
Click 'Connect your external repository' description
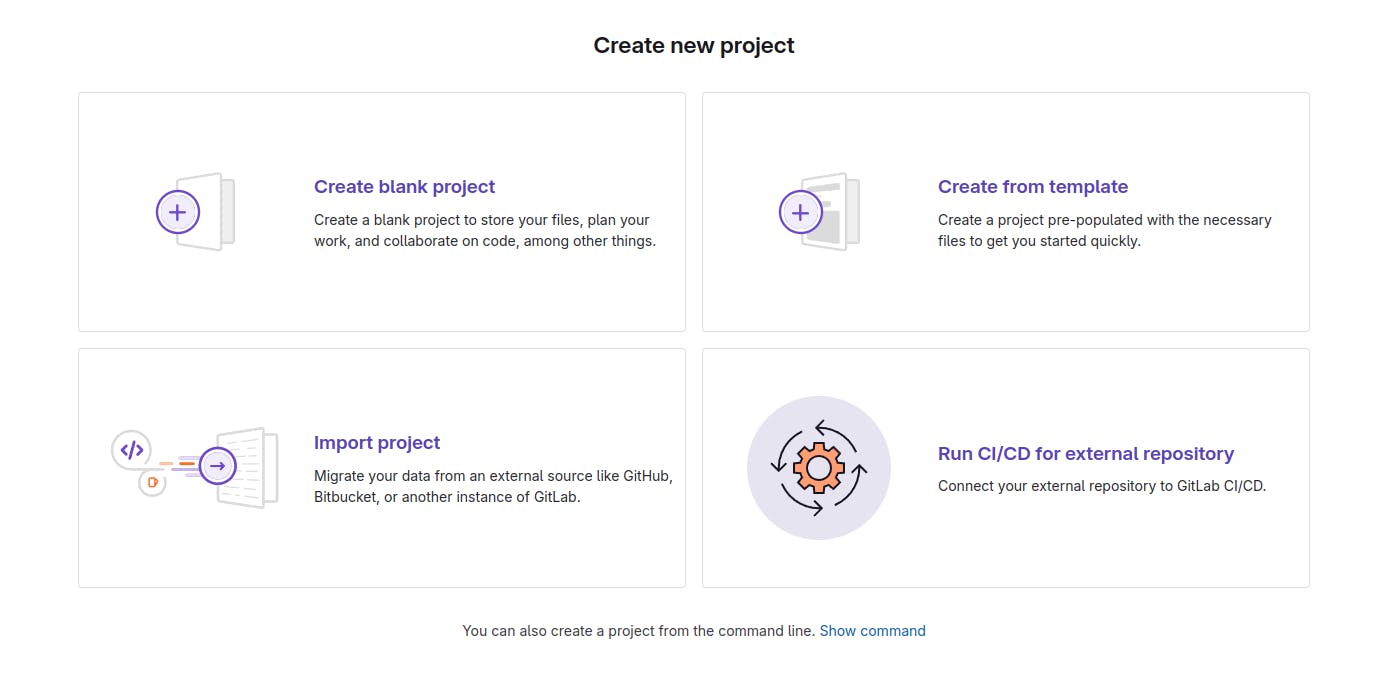click(1101, 486)
